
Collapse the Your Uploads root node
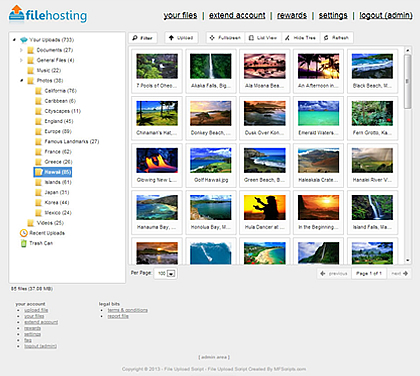pyautogui.click(x=14, y=40)
